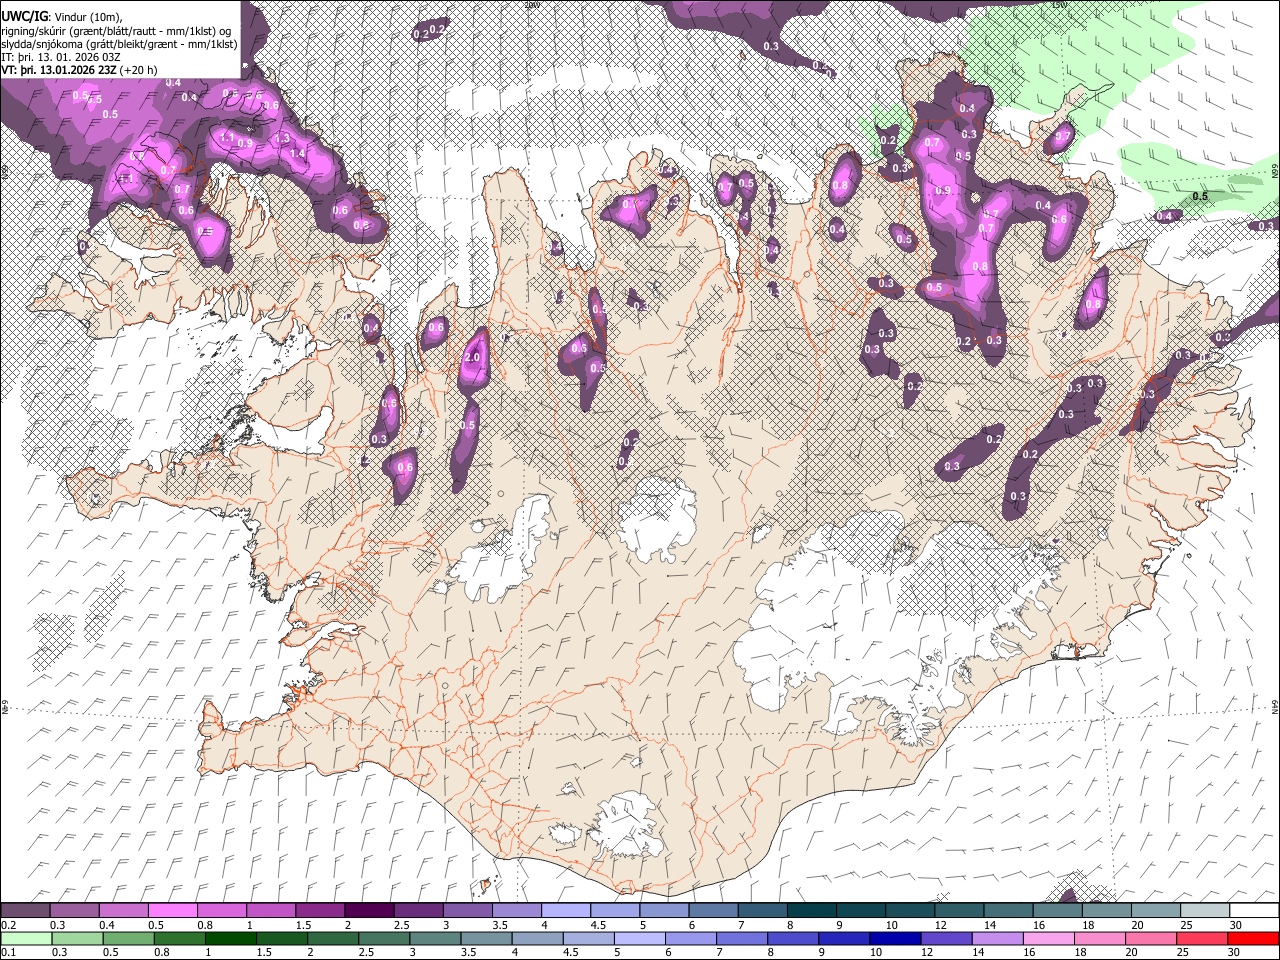Click the lightest green 0.1–0.3 swatch, lower scale

click(x=26, y=939)
